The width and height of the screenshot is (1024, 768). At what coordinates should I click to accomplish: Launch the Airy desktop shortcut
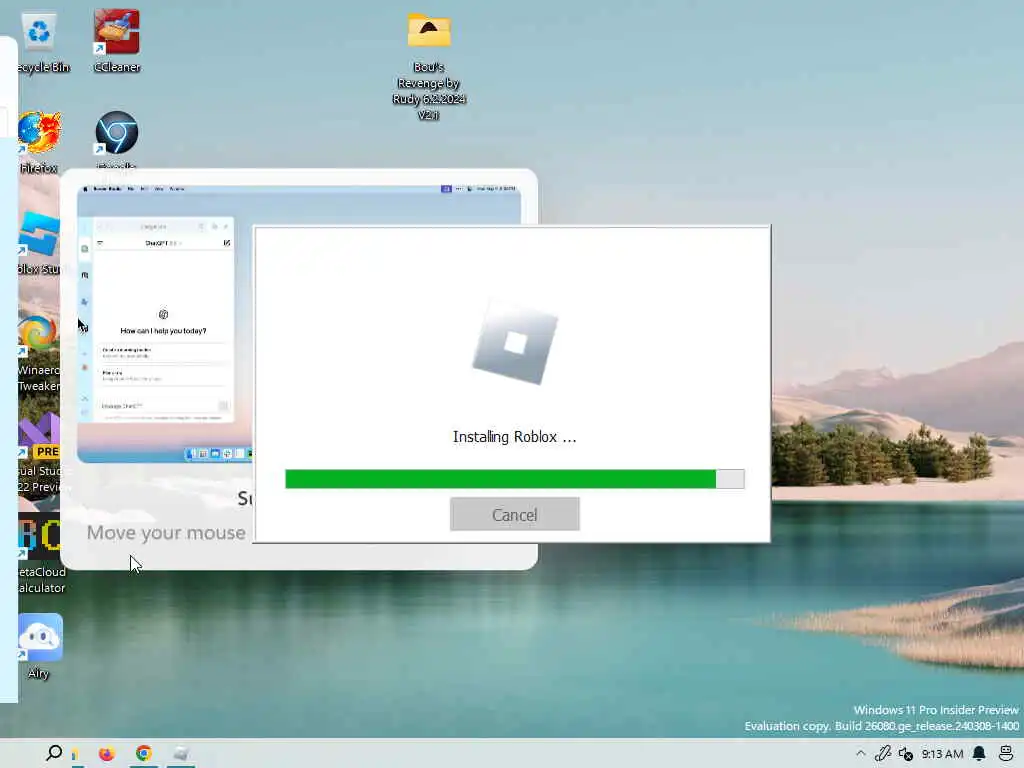[x=40, y=646]
